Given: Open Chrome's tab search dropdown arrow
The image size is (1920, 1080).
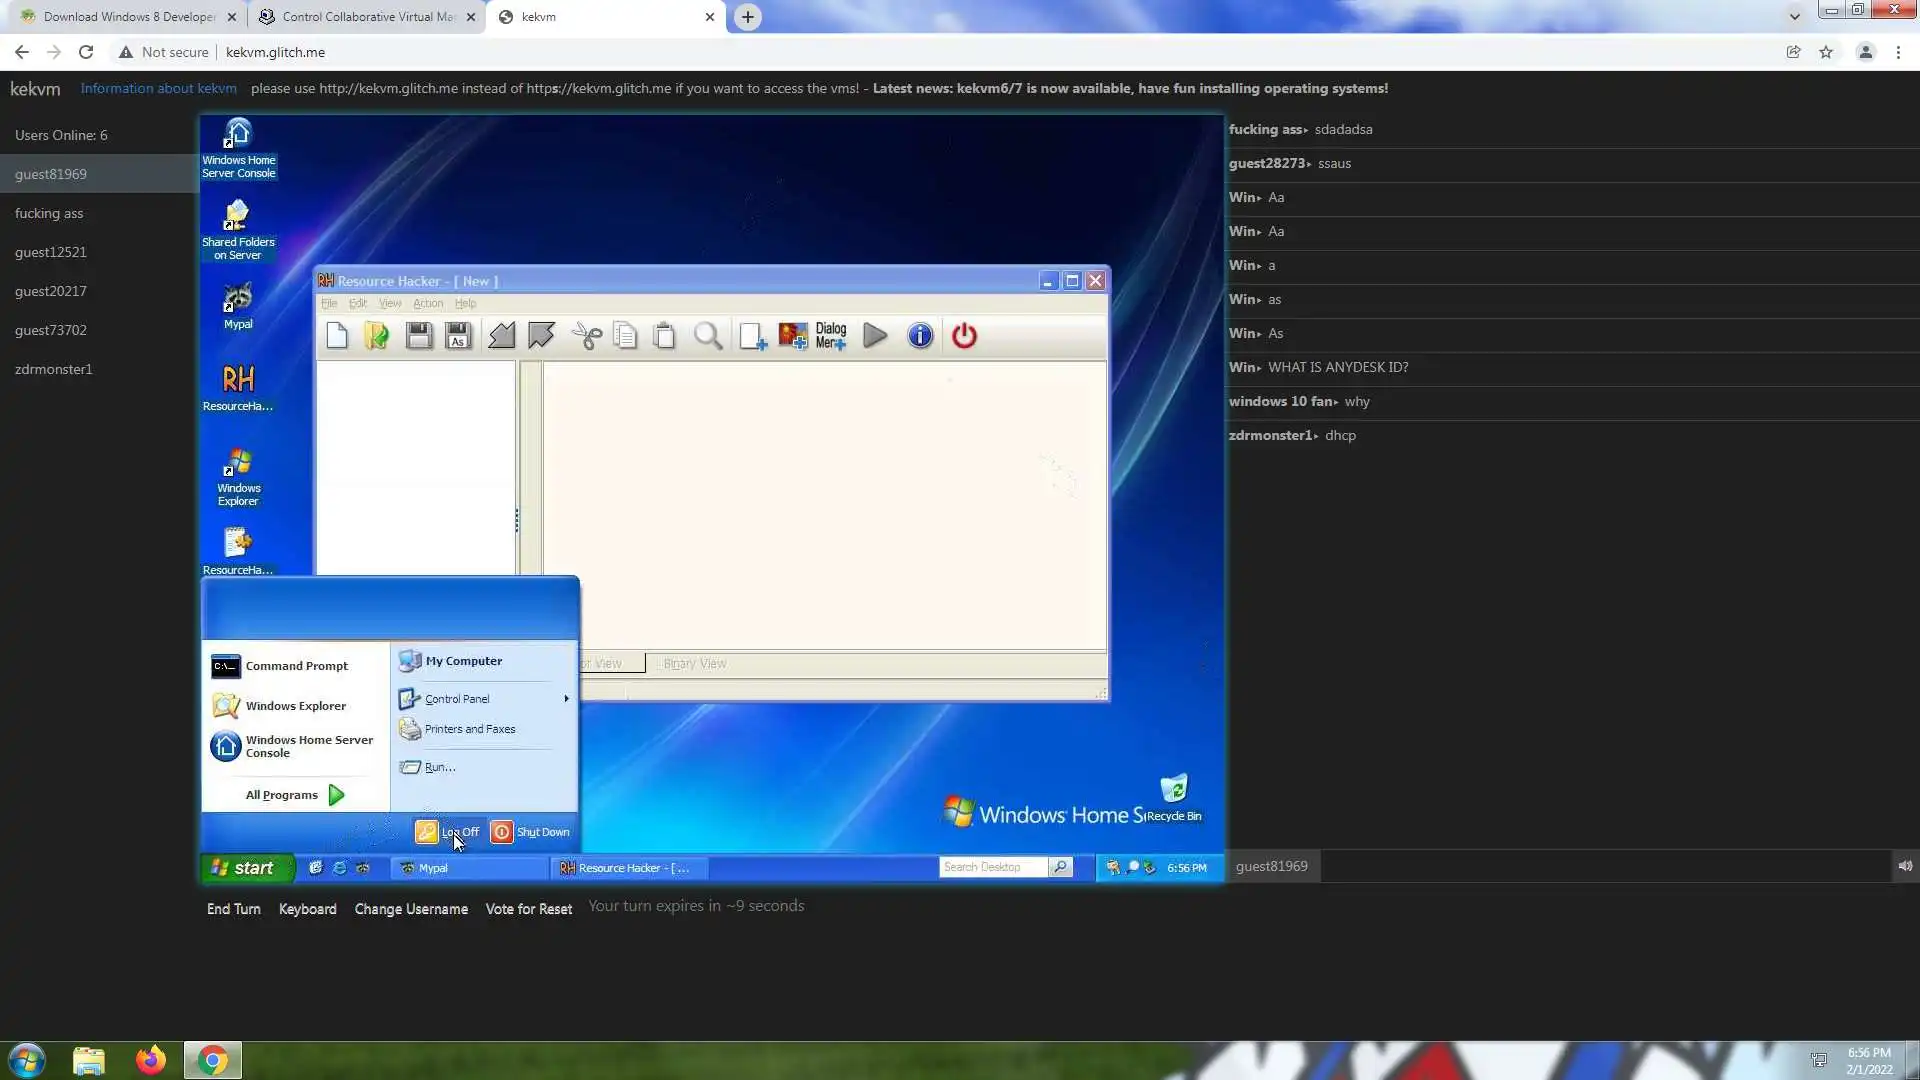Looking at the screenshot, I should pos(1794,16).
